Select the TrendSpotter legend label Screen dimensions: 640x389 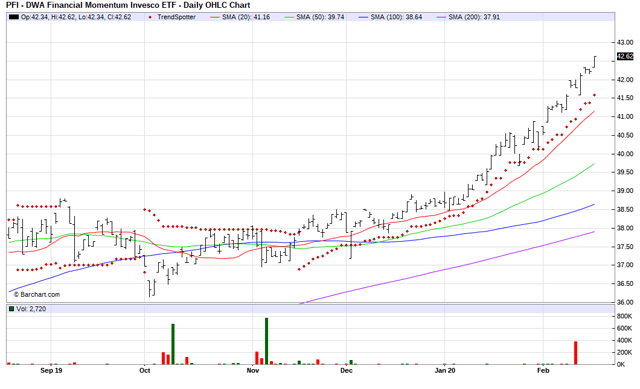point(176,17)
